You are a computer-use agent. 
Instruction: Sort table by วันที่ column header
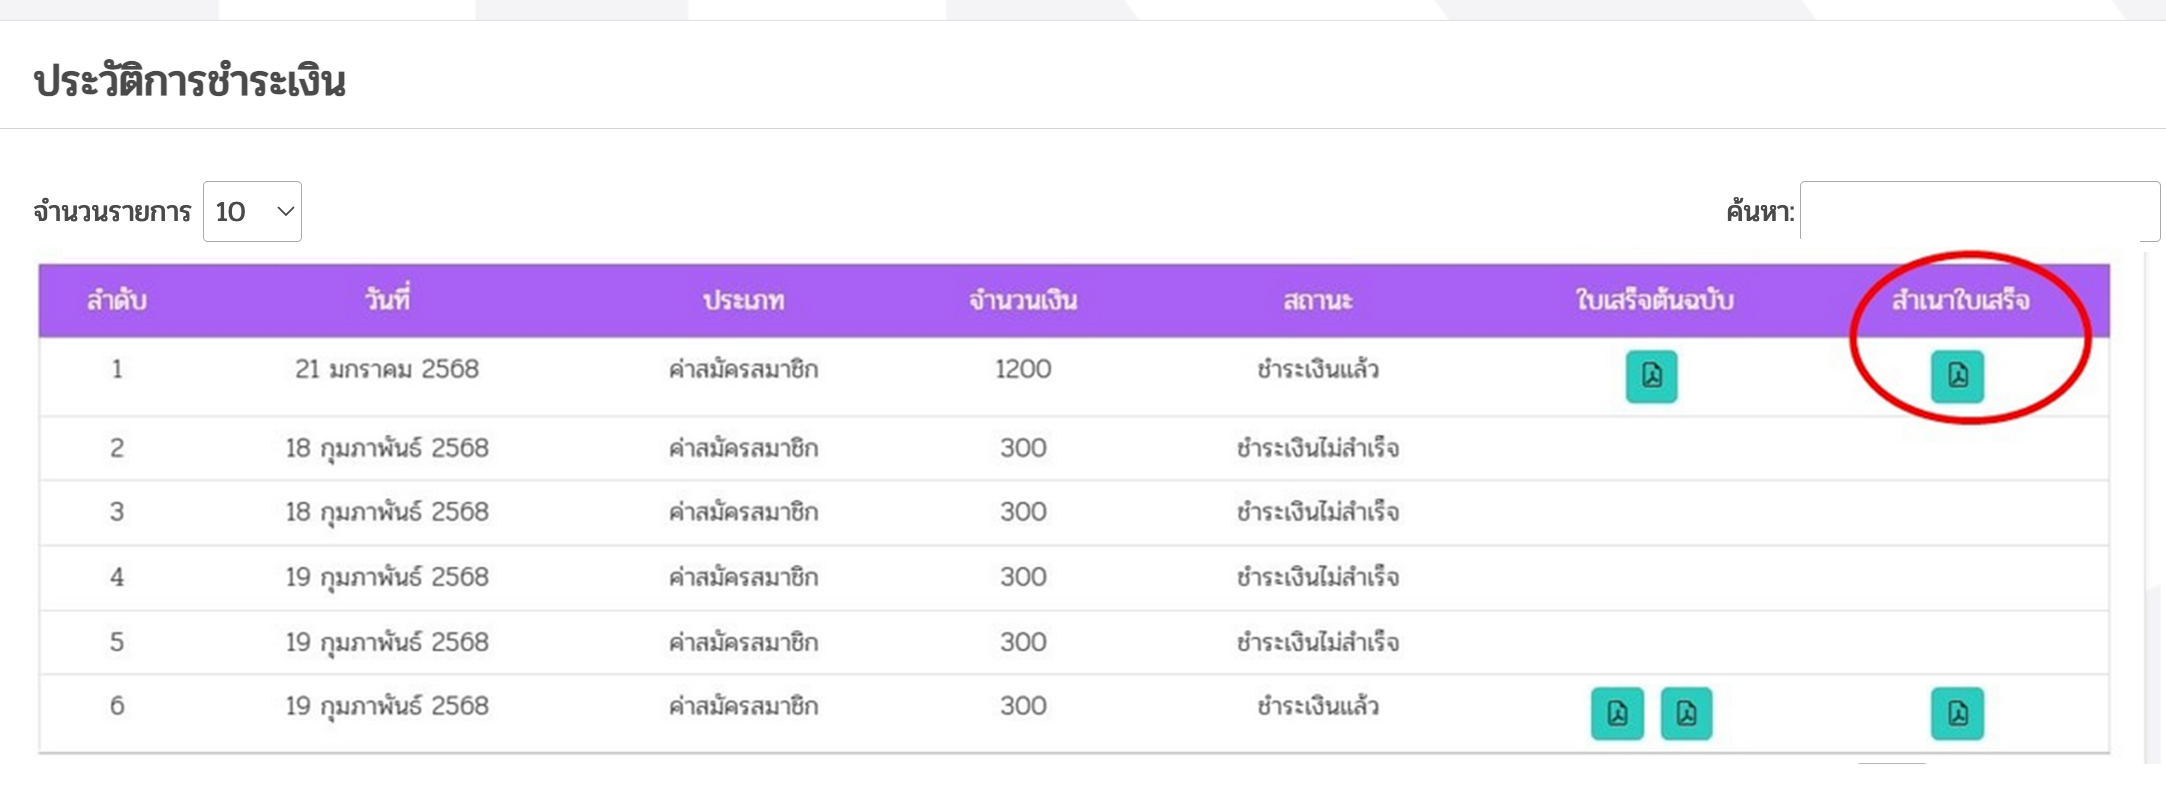(x=387, y=299)
